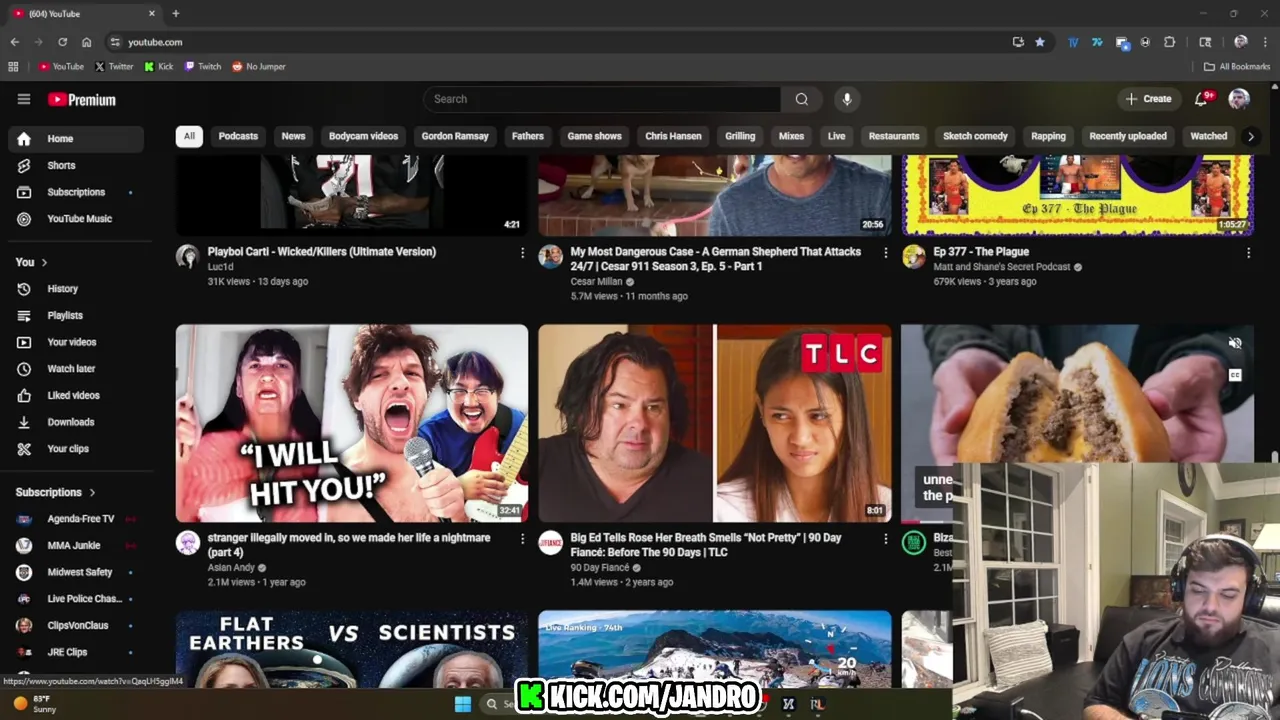1280x720 pixels.
Task: Open Twitch bookmark in bookmarks bar
Action: 203,66
